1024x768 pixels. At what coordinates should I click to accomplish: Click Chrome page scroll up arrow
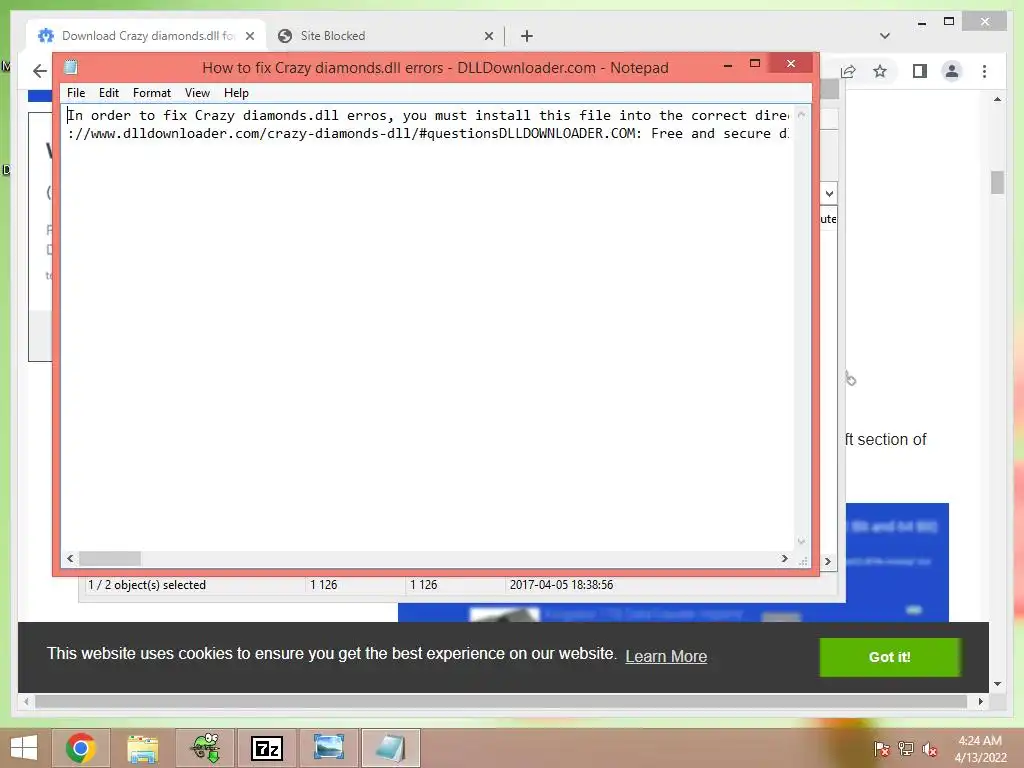click(x=997, y=99)
